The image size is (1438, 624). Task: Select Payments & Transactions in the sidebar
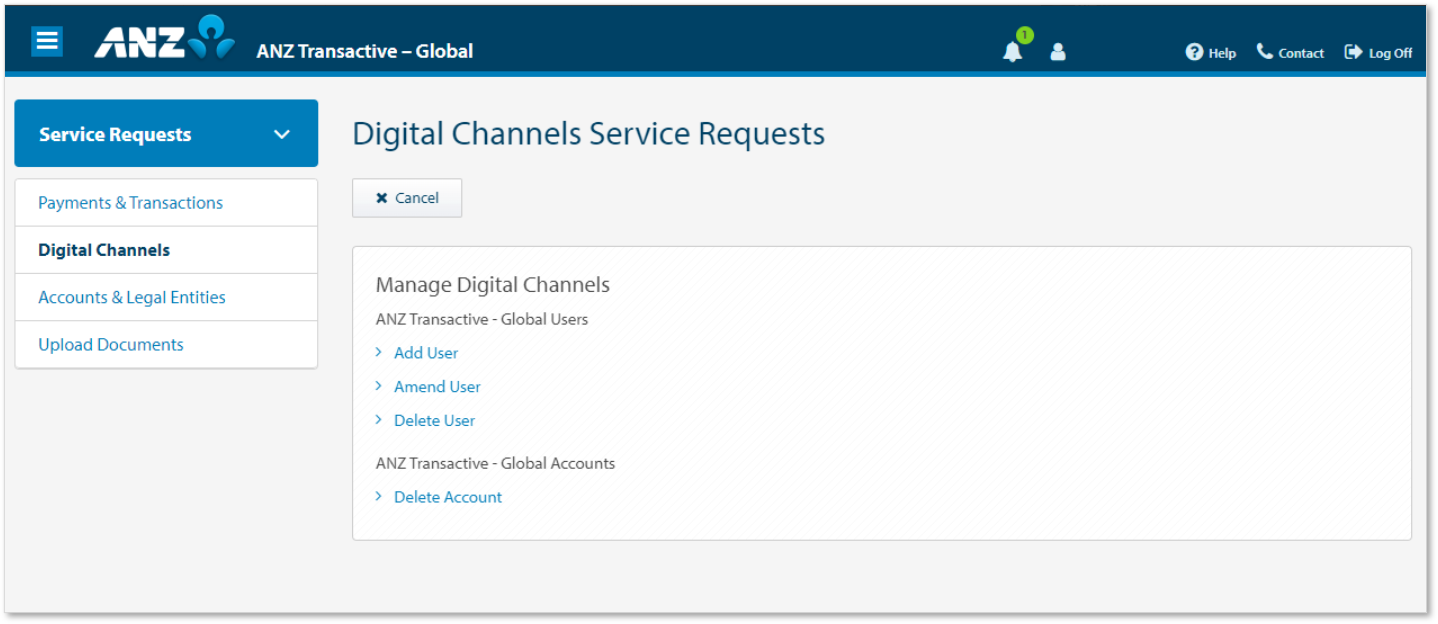(x=130, y=202)
